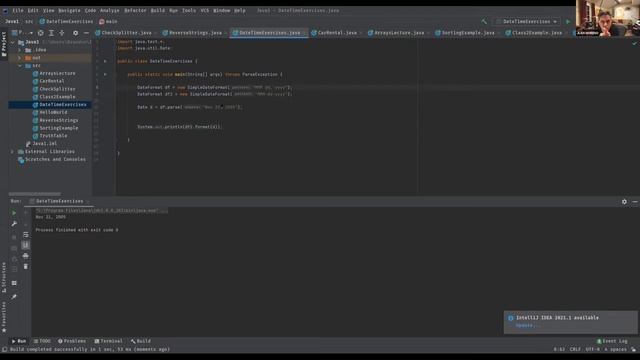Switch to ReverseStrings.java editor tab
The height and width of the screenshot is (360, 640).
tap(195, 33)
